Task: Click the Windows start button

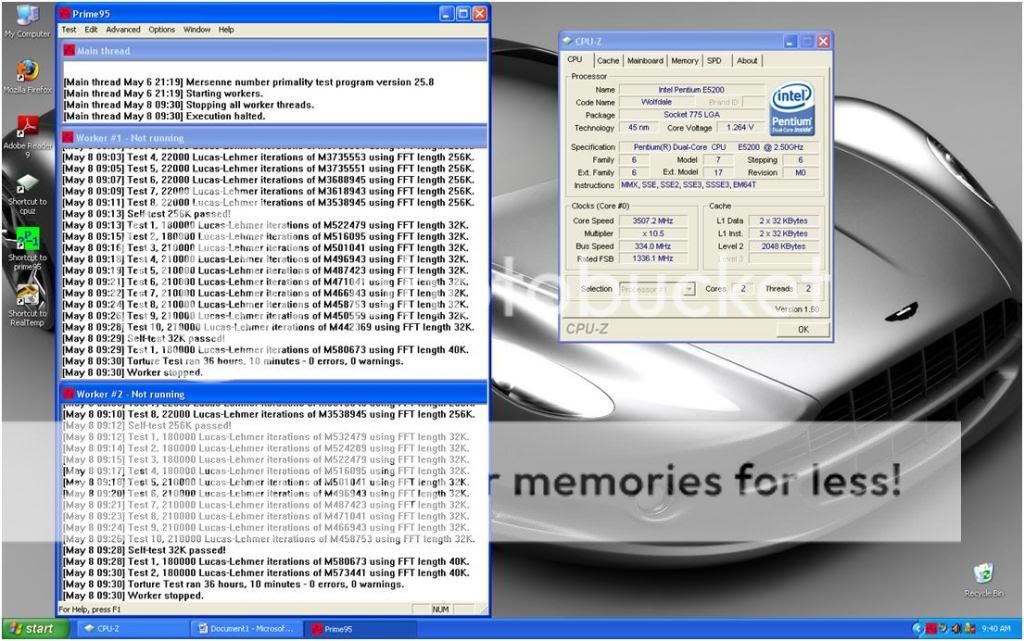Action: click(x=35, y=629)
